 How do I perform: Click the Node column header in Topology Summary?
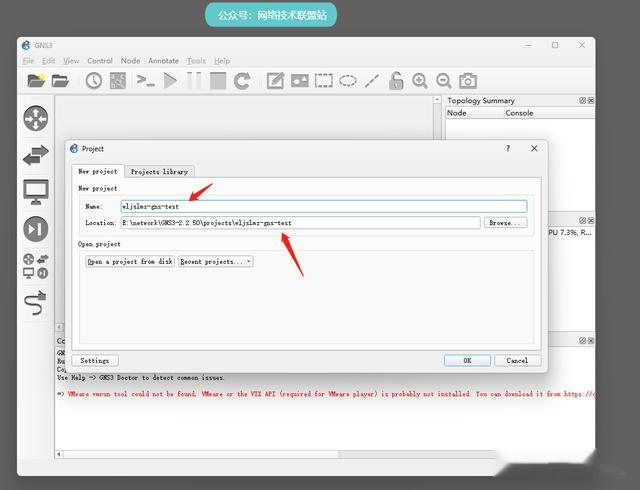[474, 113]
